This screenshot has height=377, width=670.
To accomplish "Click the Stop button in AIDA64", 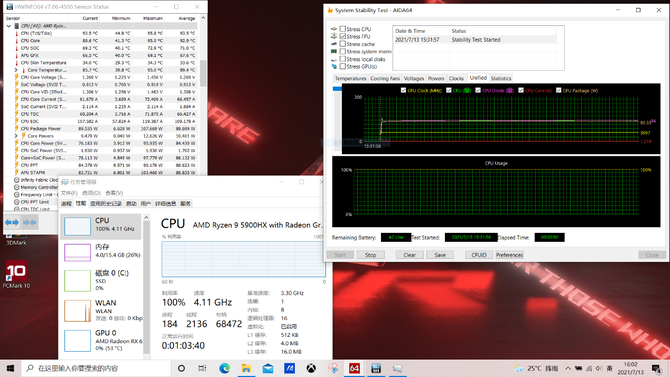I will pos(370,255).
